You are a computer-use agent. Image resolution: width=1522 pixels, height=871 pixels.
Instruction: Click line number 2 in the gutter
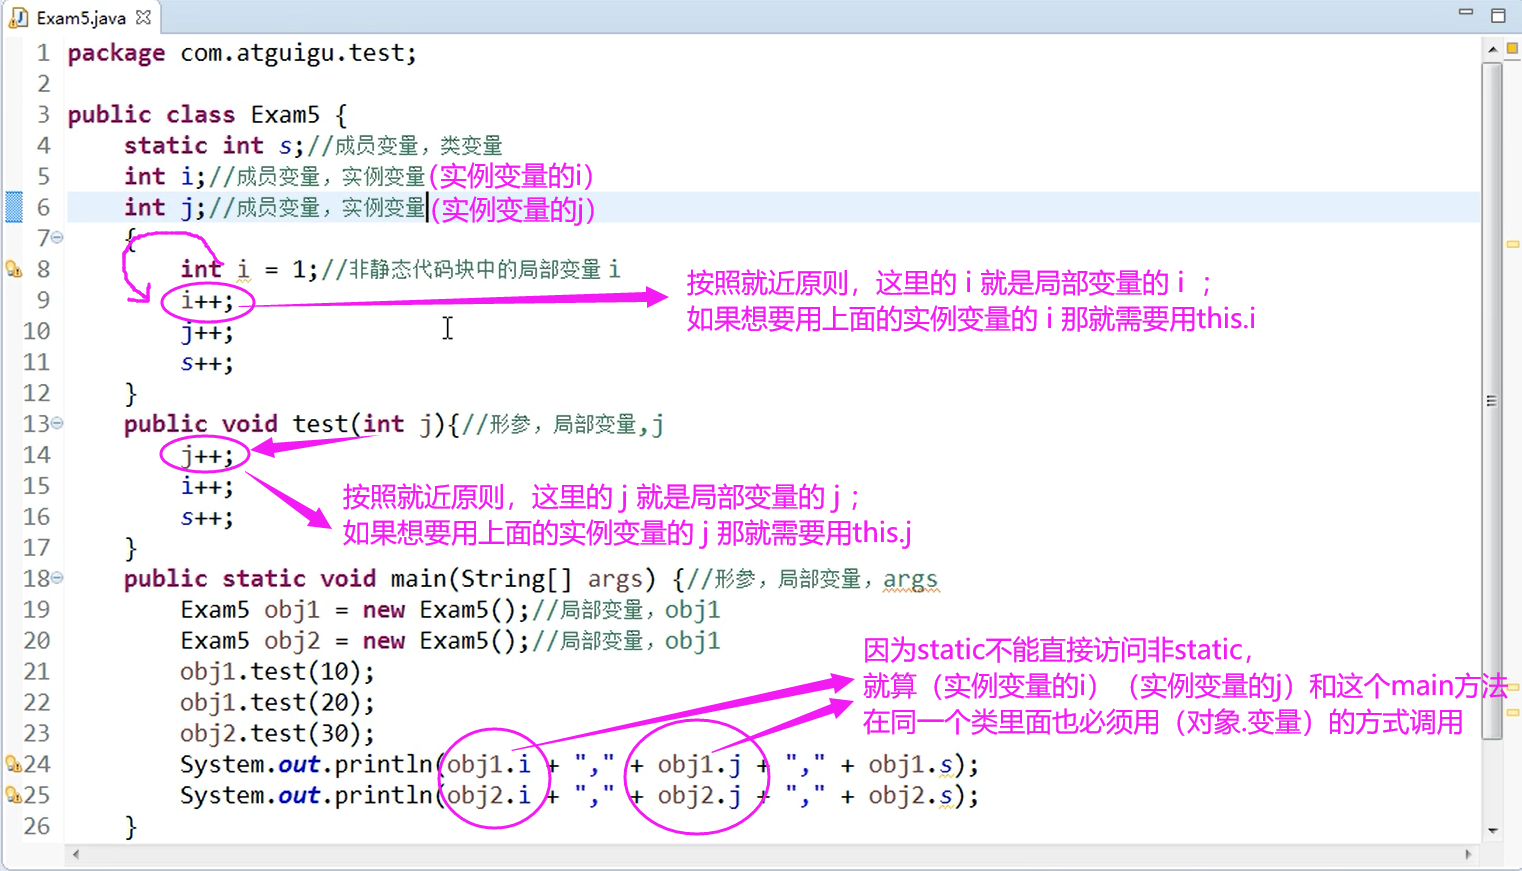(x=43, y=84)
